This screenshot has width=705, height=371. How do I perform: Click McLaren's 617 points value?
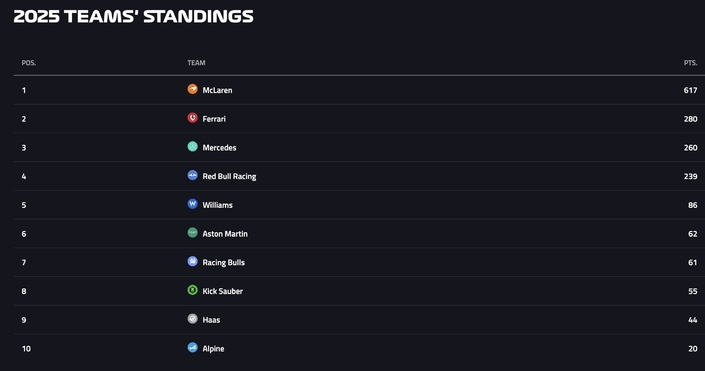click(x=690, y=90)
